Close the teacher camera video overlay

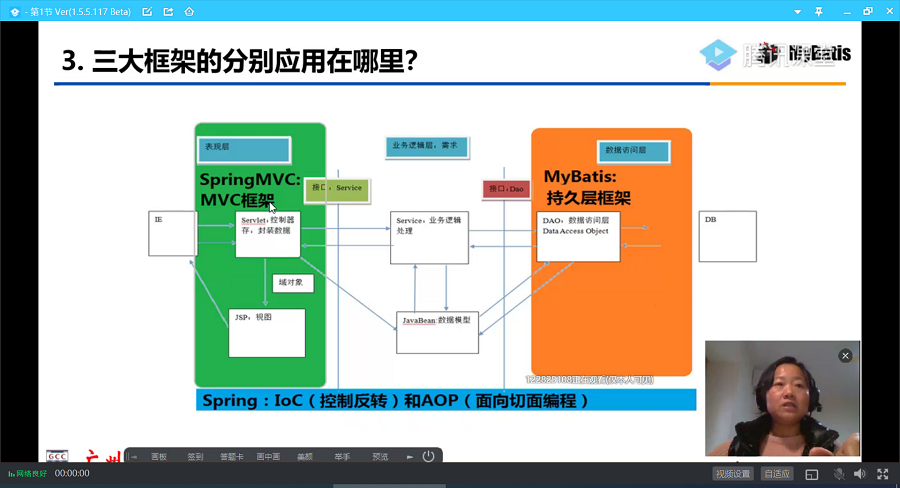[845, 355]
